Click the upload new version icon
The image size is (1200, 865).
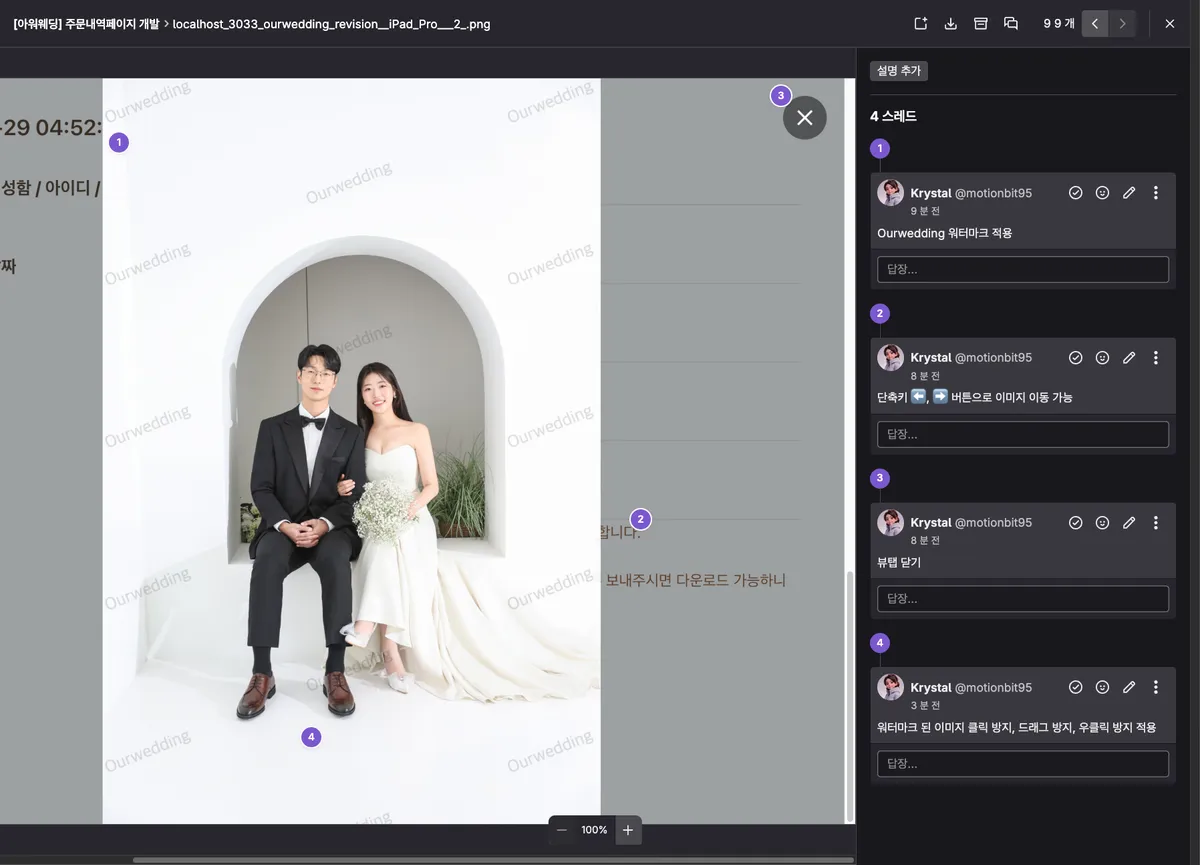921,23
